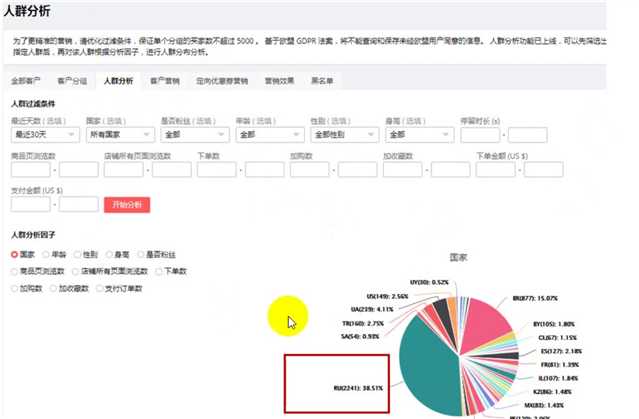This screenshot has height=419, width=639.
Task: Focus the minimum 停留时长 input field
Action: pyautogui.click(x=480, y=135)
